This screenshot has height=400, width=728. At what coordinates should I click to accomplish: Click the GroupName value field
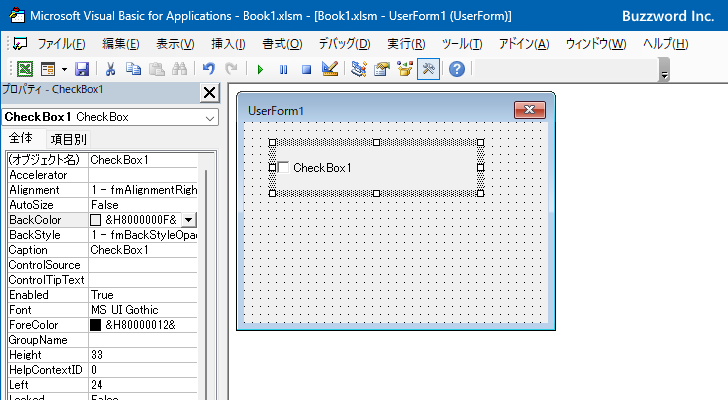tap(143, 340)
